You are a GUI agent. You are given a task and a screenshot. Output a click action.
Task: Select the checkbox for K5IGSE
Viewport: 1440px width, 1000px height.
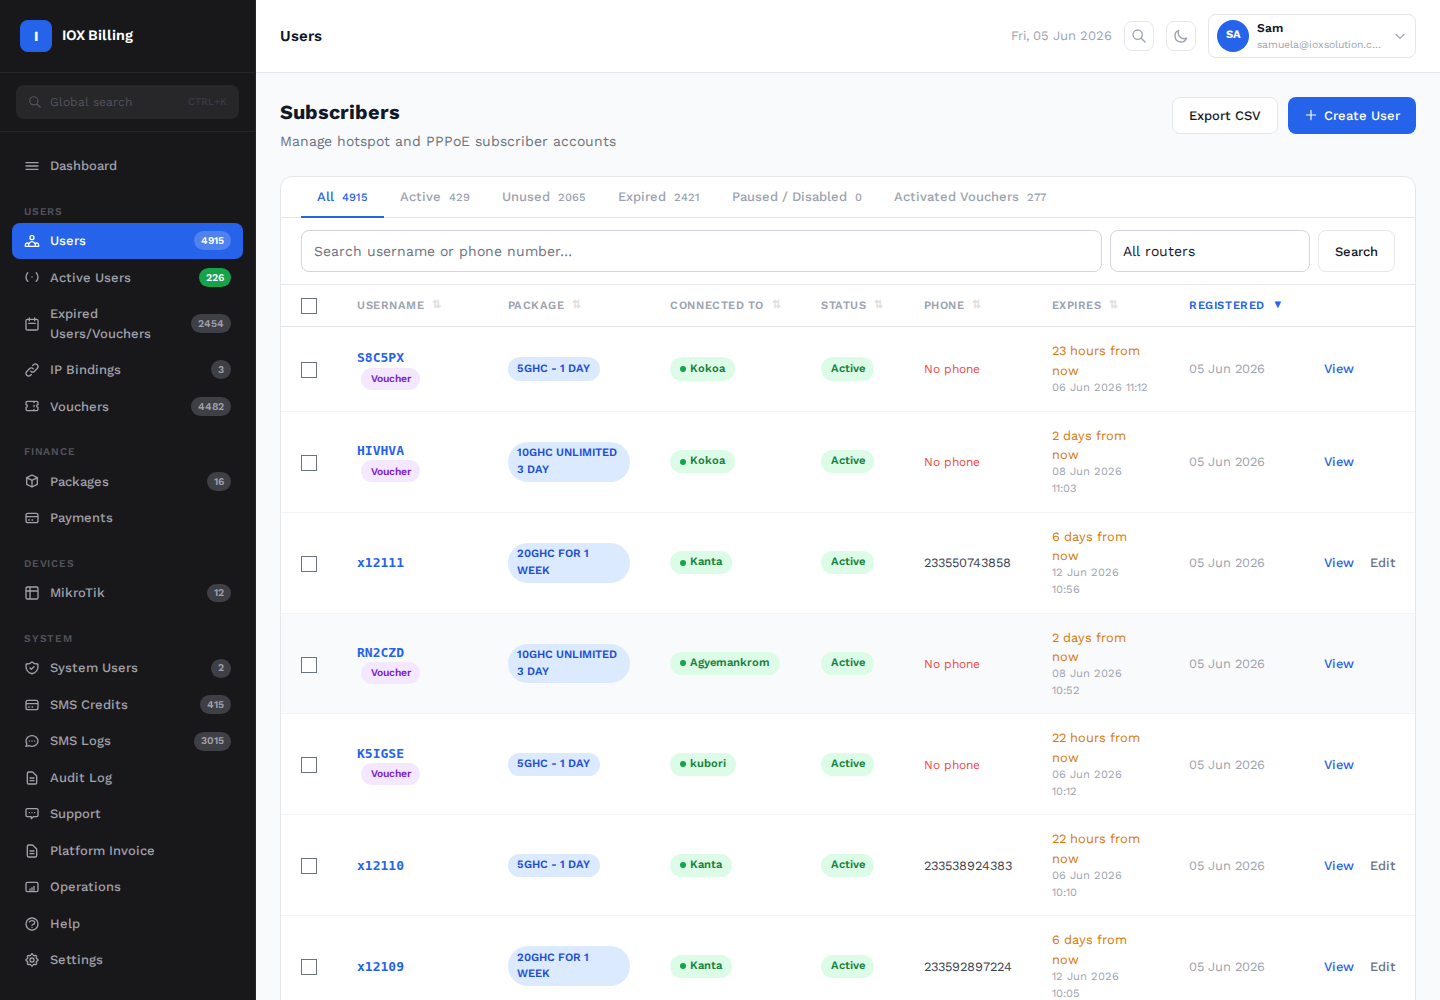point(309,765)
